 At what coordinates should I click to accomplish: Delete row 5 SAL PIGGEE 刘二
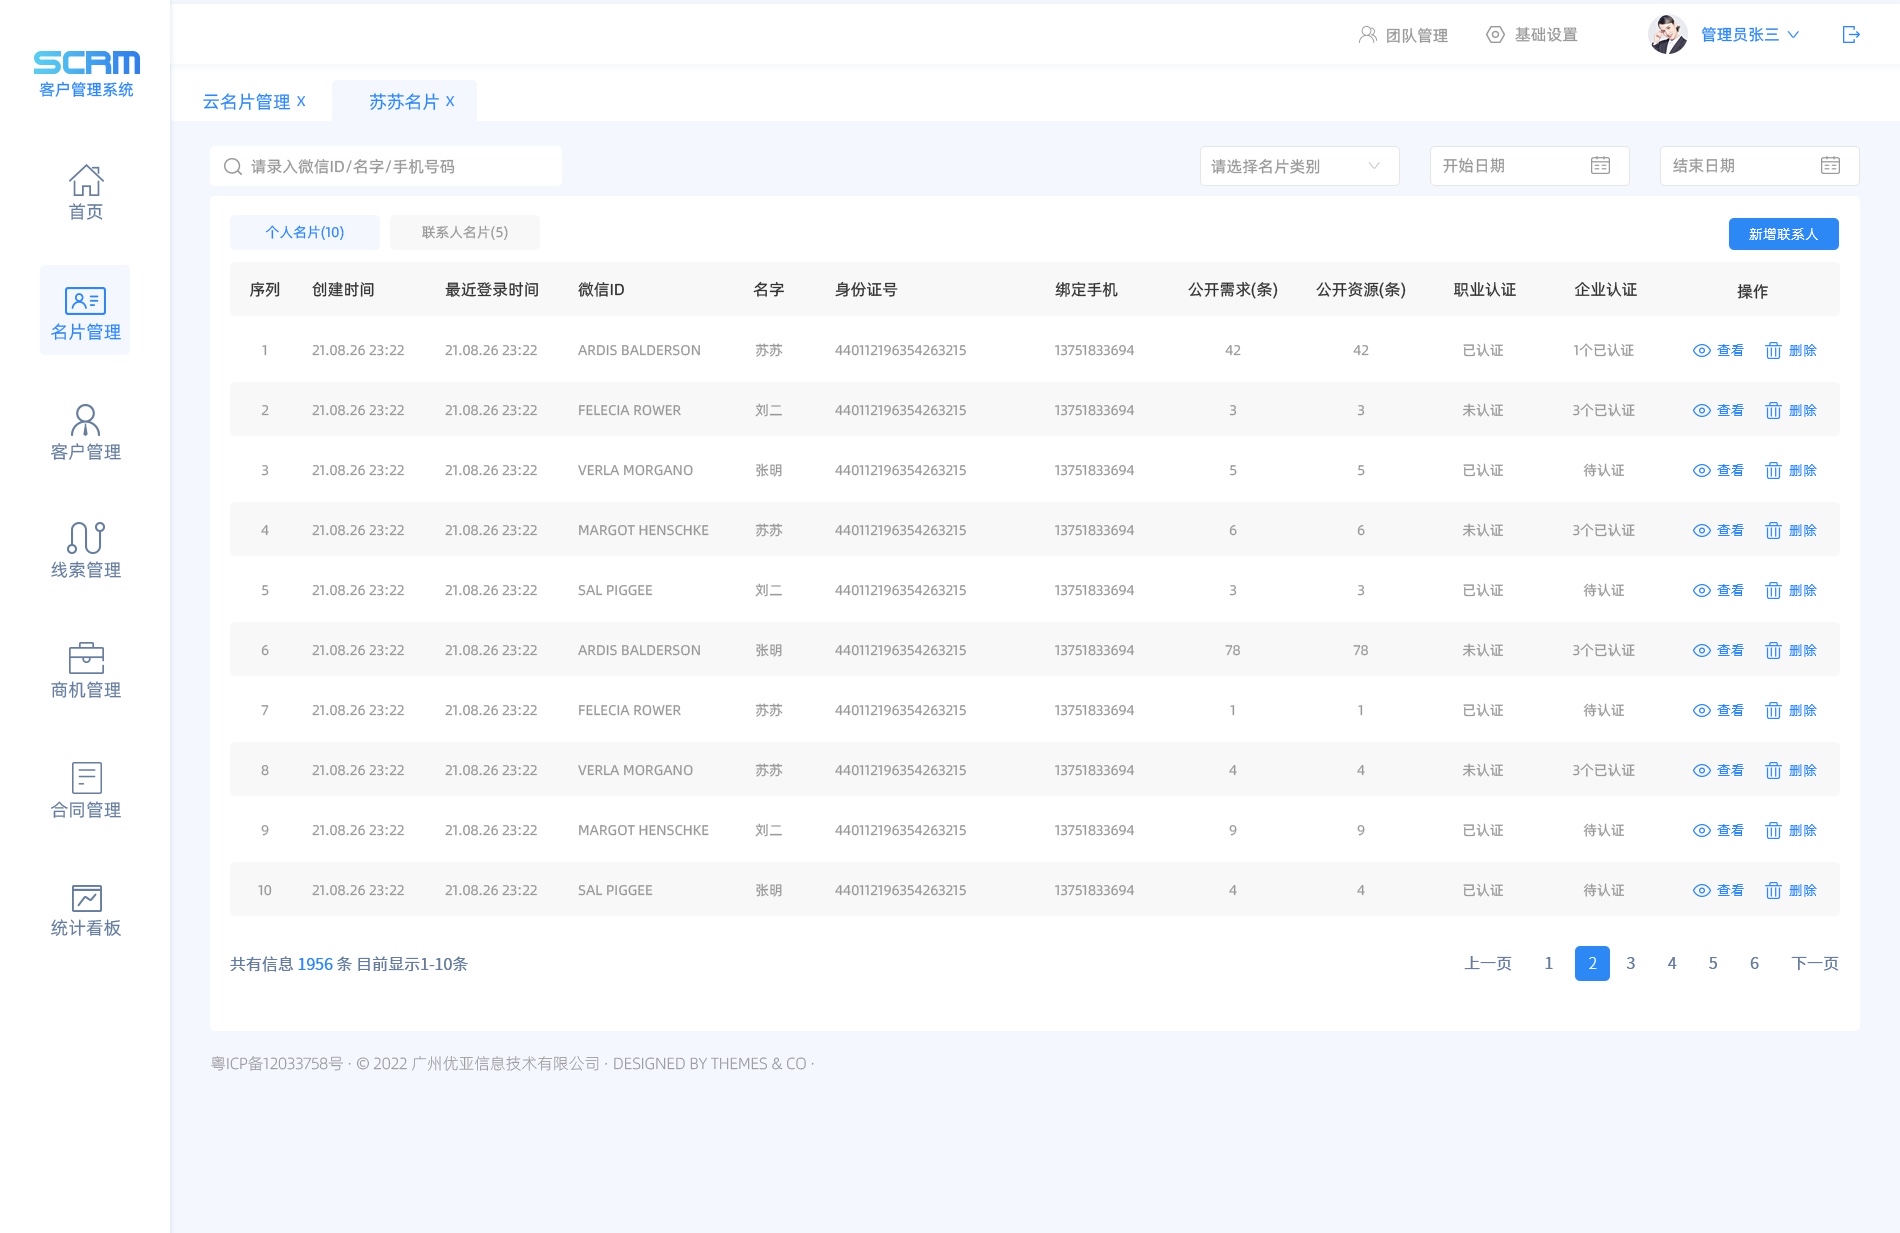(x=1791, y=590)
